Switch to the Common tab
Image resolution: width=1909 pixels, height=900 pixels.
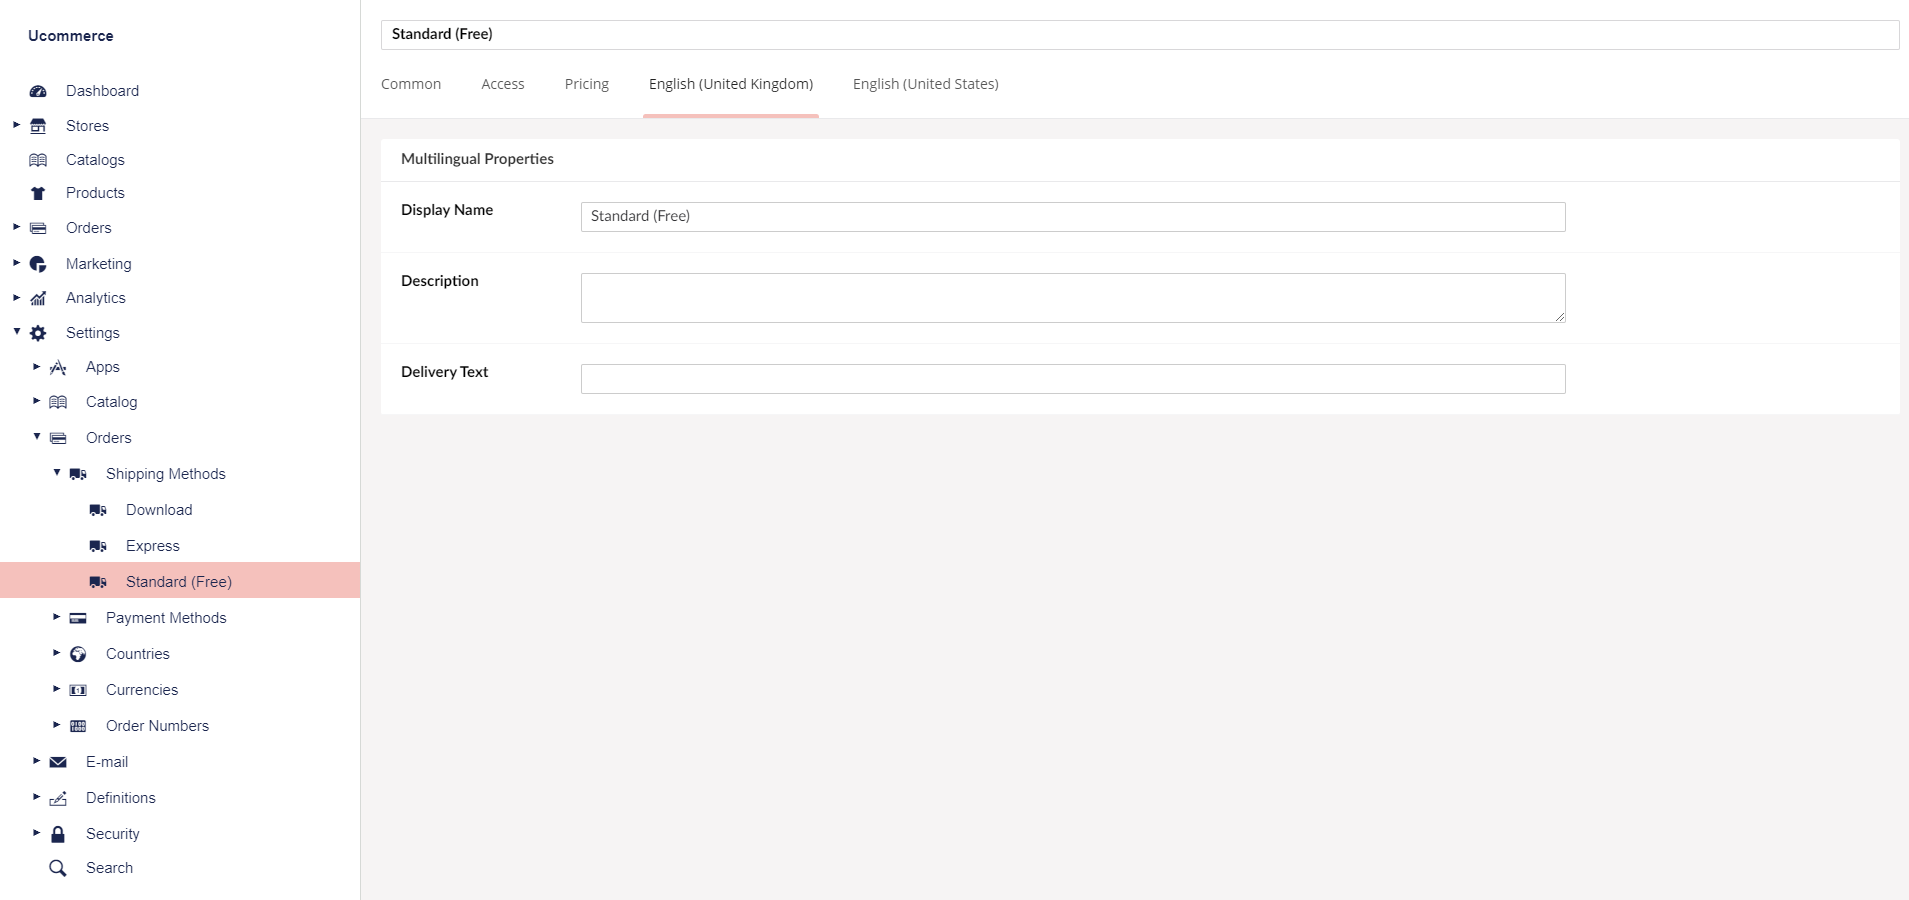tap(411, 84)
